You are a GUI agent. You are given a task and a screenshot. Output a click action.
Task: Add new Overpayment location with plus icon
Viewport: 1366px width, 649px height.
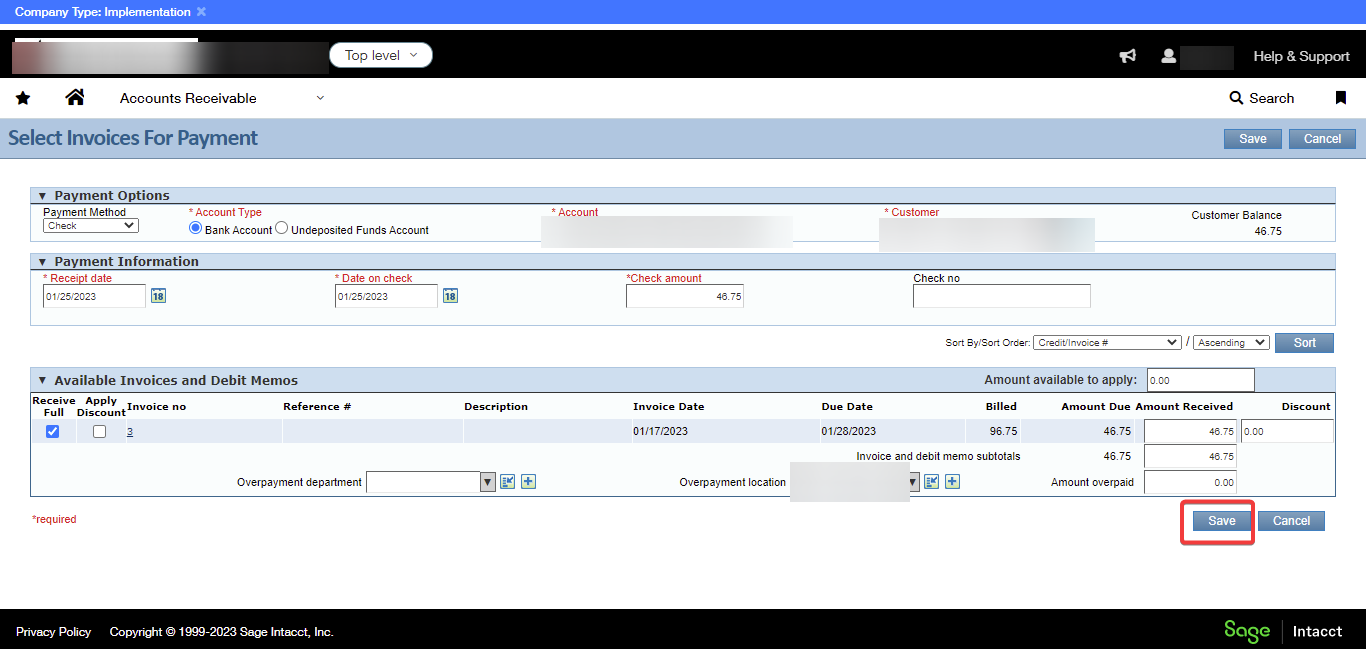click(953, 482)
